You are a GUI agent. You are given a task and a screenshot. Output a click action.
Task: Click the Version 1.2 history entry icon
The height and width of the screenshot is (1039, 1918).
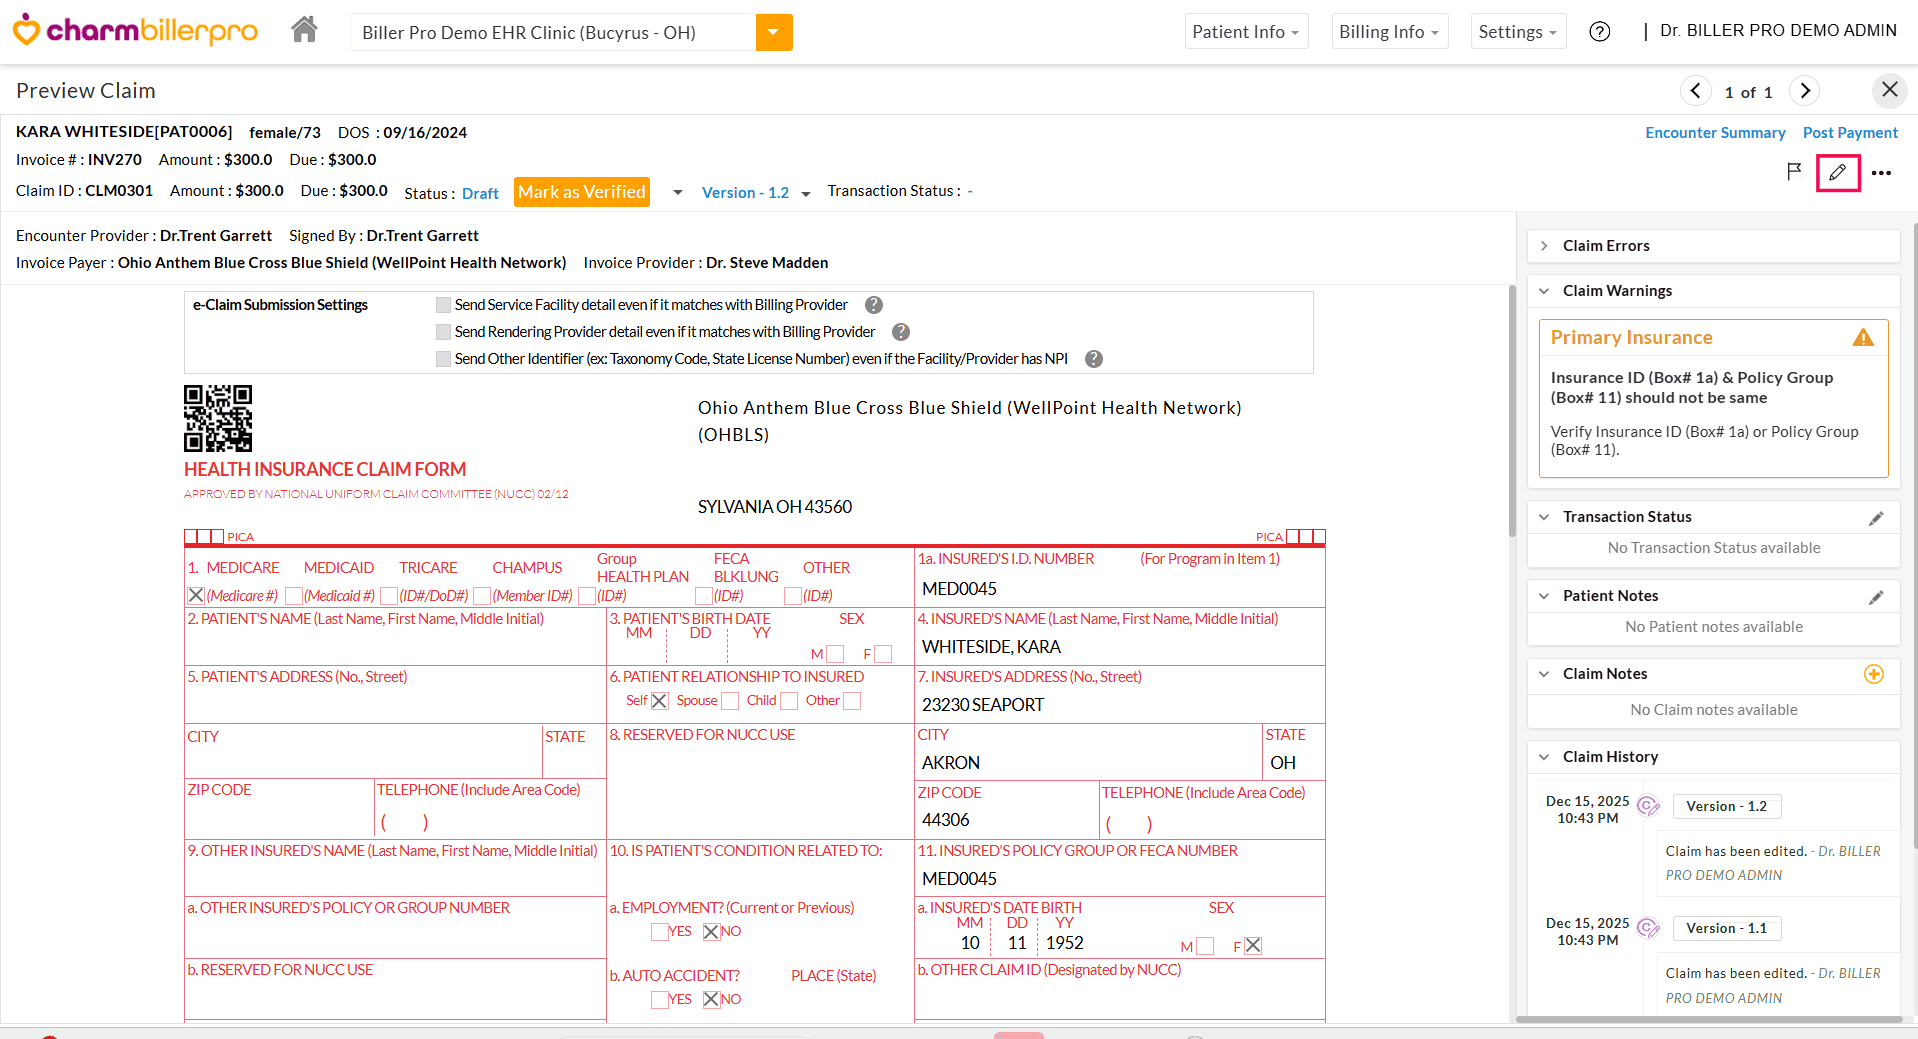click(x=1648, y=806)
